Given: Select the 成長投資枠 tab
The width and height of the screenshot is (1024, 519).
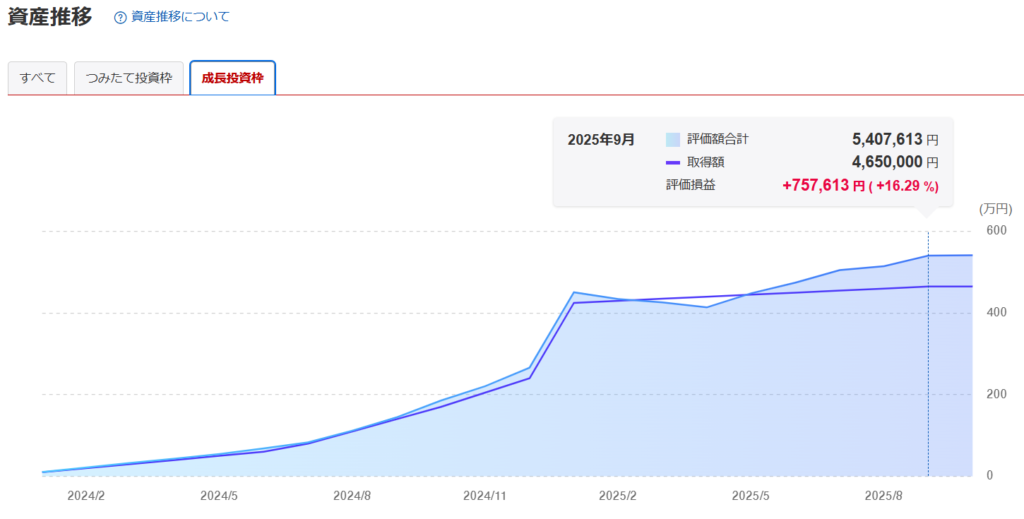Looking at the screenshot, I should coord(232,78).
